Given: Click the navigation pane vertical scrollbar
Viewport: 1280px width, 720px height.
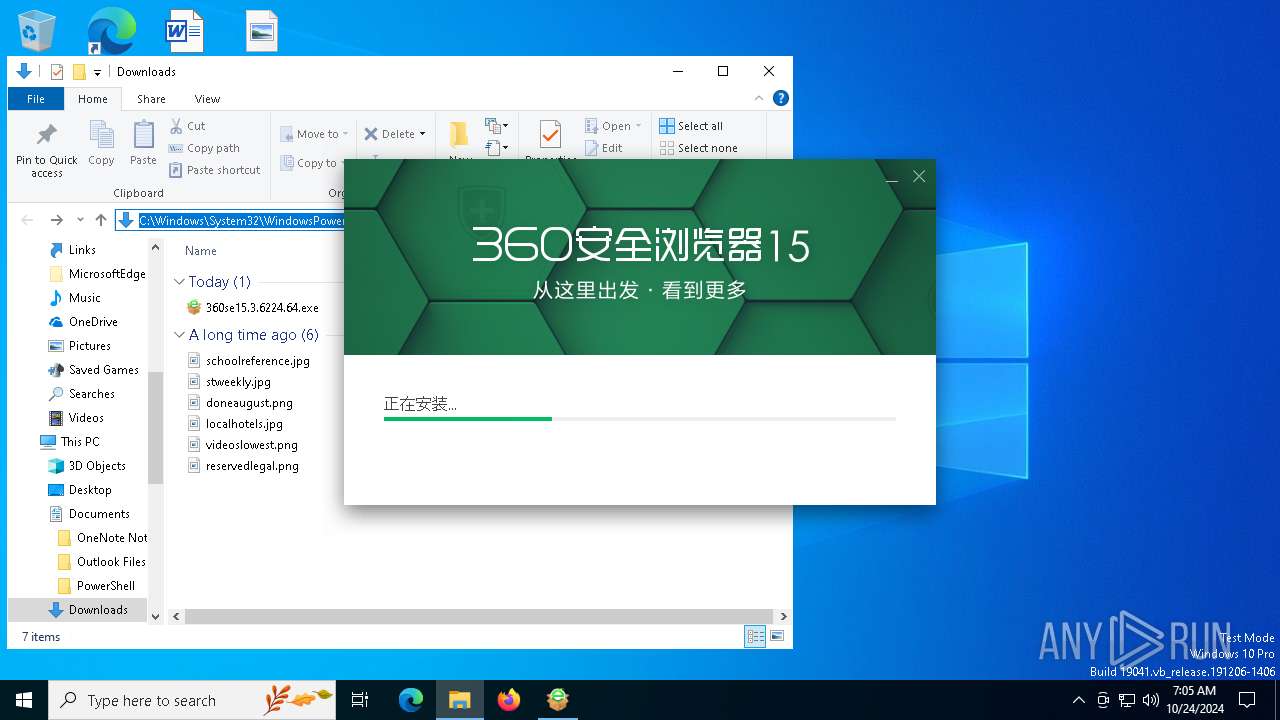Looking at the screenshot, I should click(x=155, y=428).
